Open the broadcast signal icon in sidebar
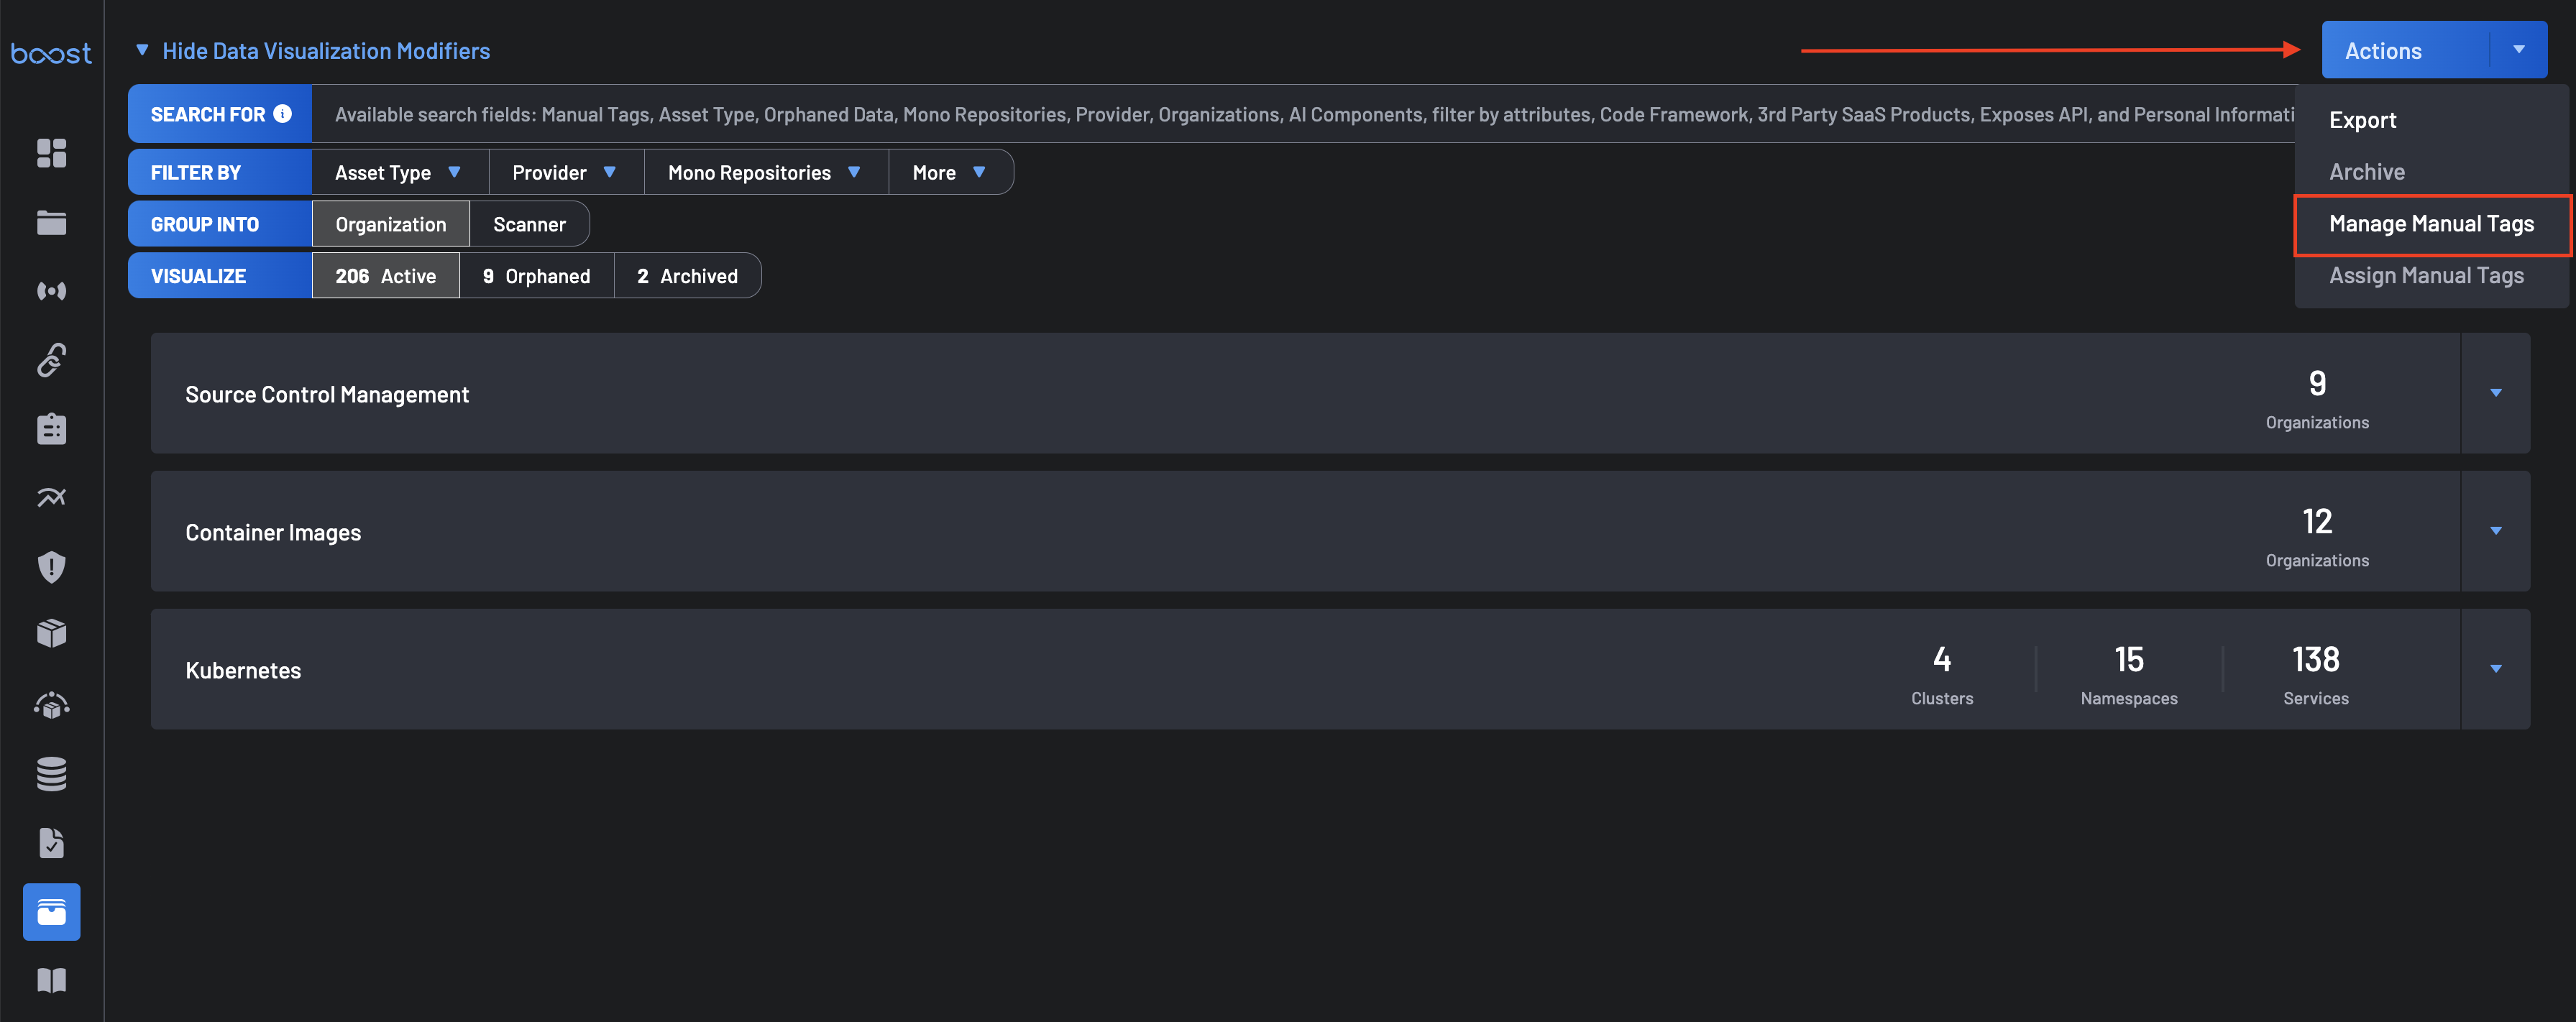Screen dimensions: 2576x1022 click(x=52, y=291)
